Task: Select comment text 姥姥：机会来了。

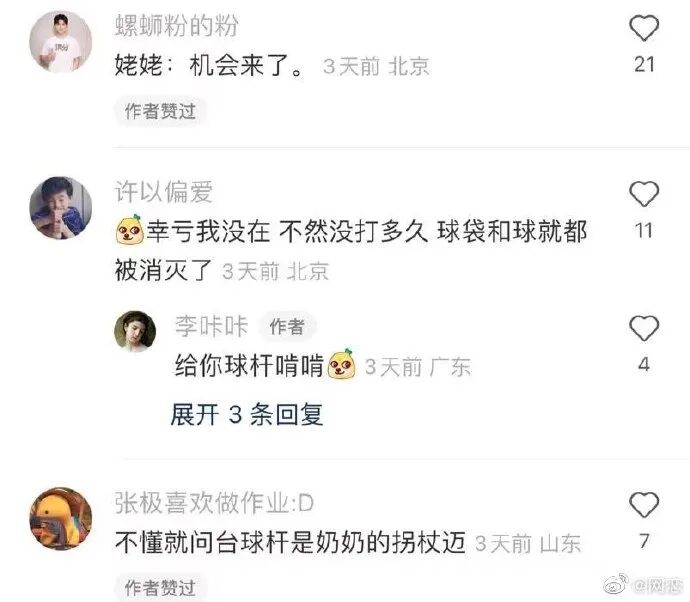Action: (x=209, y=66)
